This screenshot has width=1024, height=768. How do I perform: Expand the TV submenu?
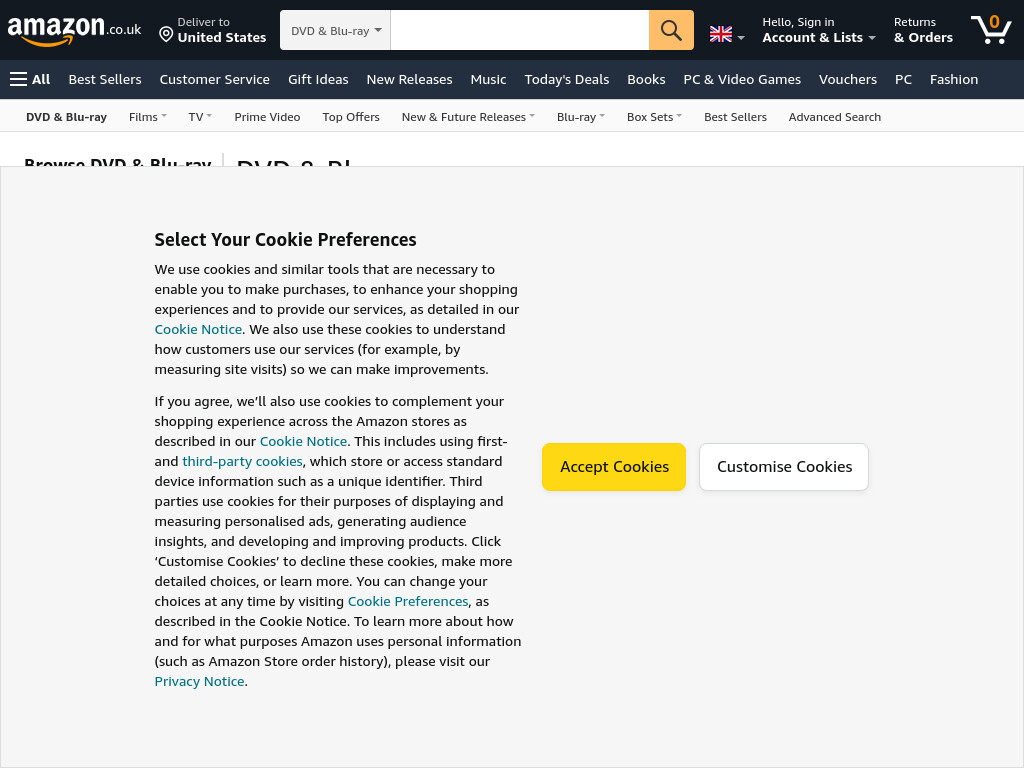[200, 117]
